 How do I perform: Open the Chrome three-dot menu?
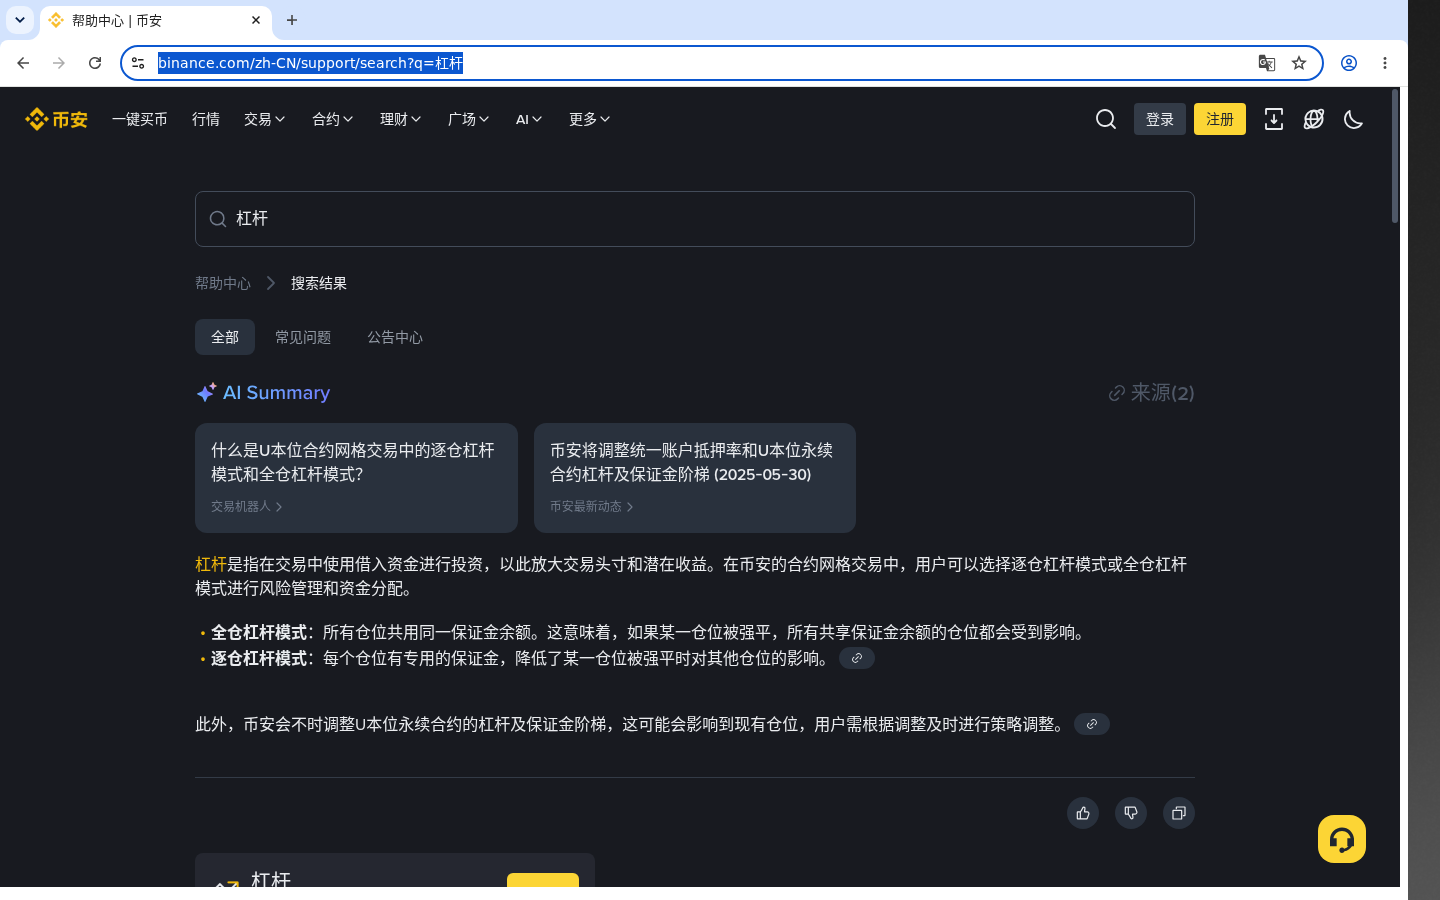[x=1385, y=63]
